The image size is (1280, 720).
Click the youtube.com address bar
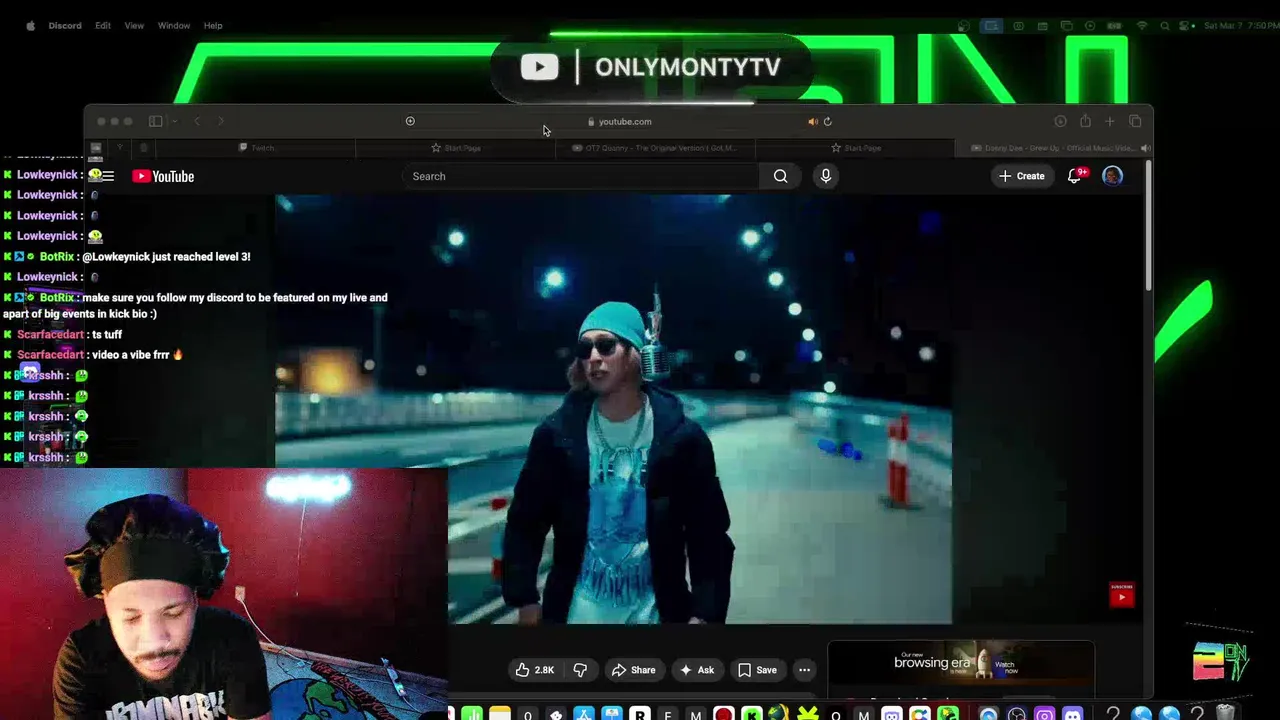(x=620, y=121)
